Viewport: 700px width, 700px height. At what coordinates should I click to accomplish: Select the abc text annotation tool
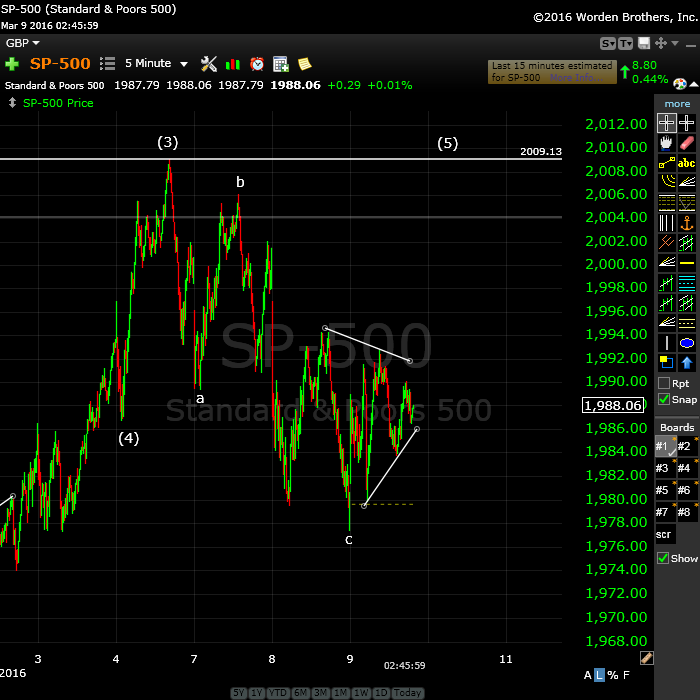(687, 163)
